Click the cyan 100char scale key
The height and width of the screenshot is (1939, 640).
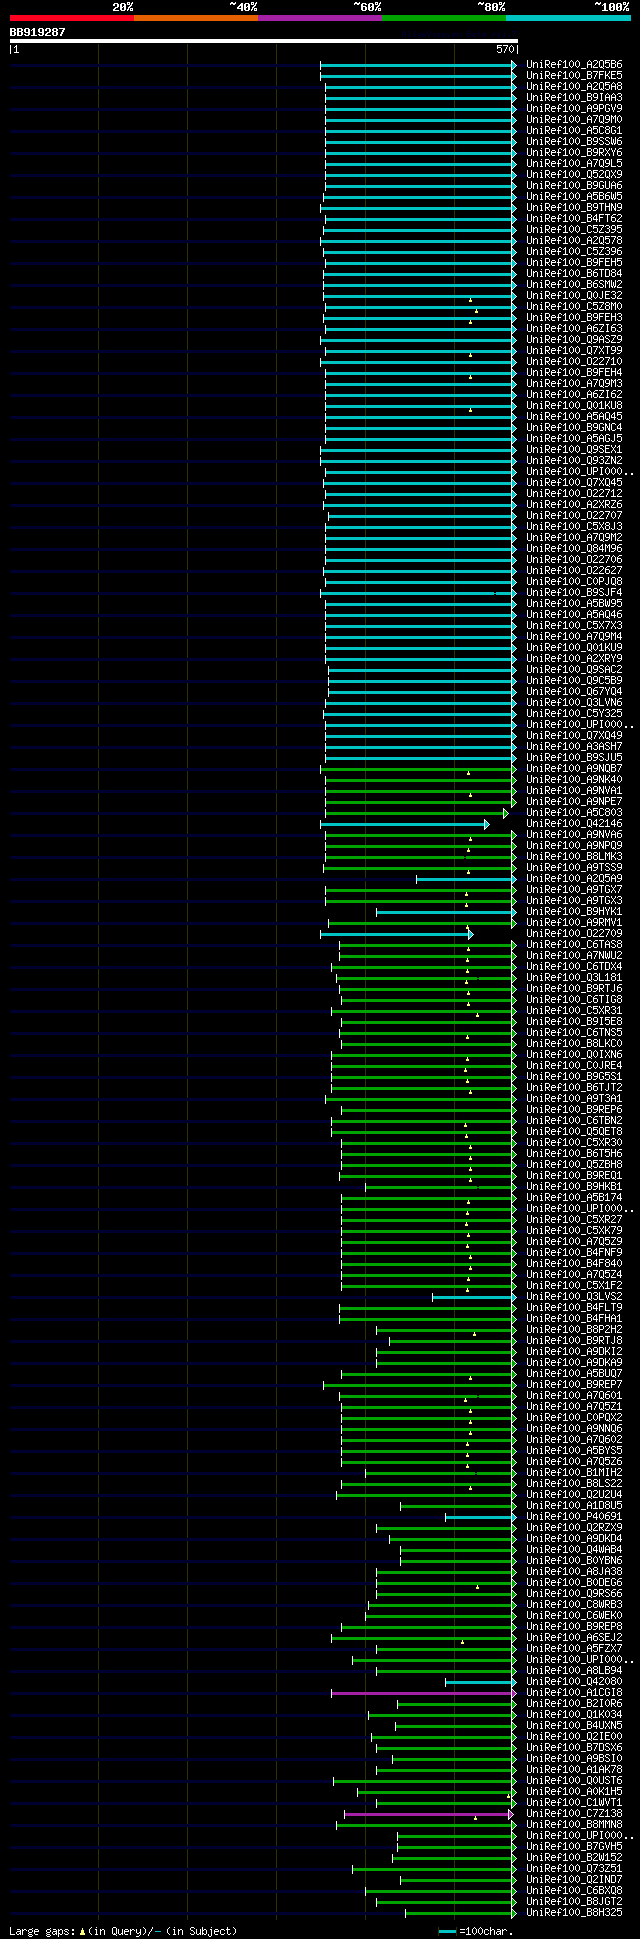pos(448,1931)
